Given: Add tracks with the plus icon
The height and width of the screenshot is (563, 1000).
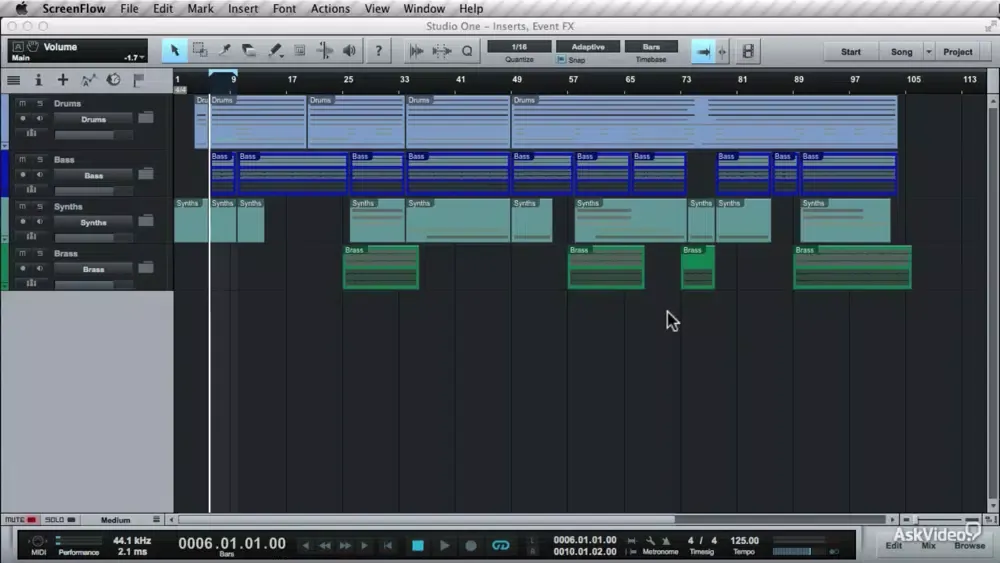Looking at the screenshot, I should click(x=62, y=80).
